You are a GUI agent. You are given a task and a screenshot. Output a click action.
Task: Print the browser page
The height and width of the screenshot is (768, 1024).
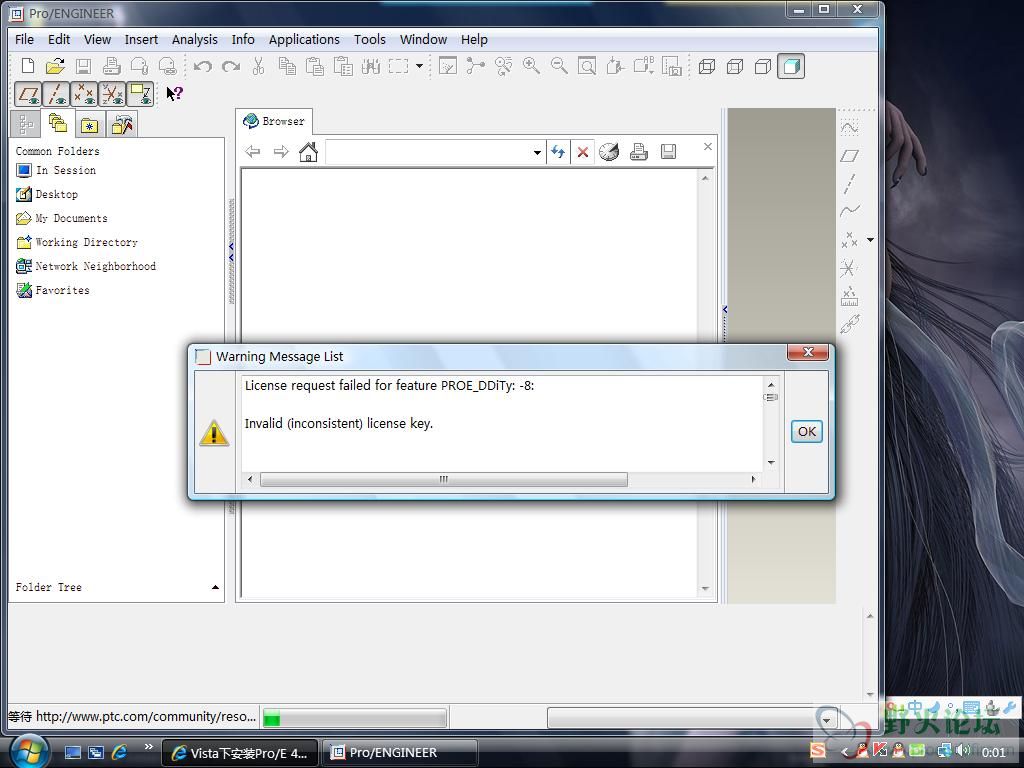point(639,152)
